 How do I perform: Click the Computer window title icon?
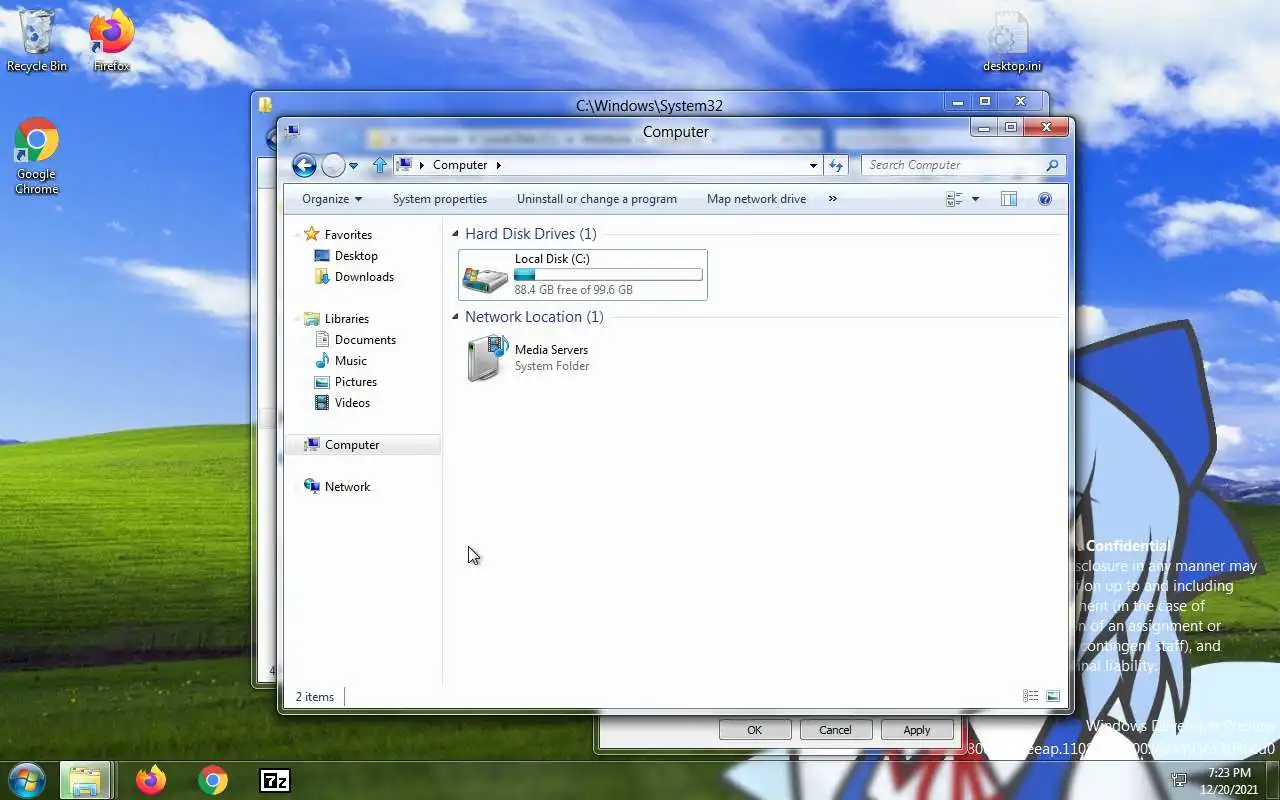click(x=291, y=130)
